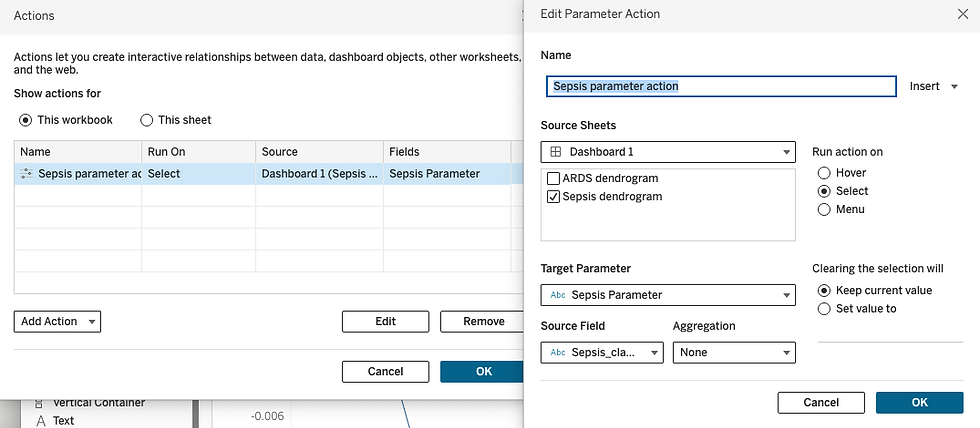Select the This sheet radio option
The height and width of the screenshot is (428, 980).
(x=146, y=120)
